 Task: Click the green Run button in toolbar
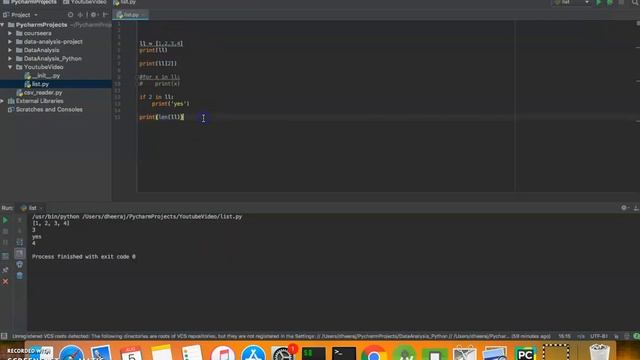599,2
